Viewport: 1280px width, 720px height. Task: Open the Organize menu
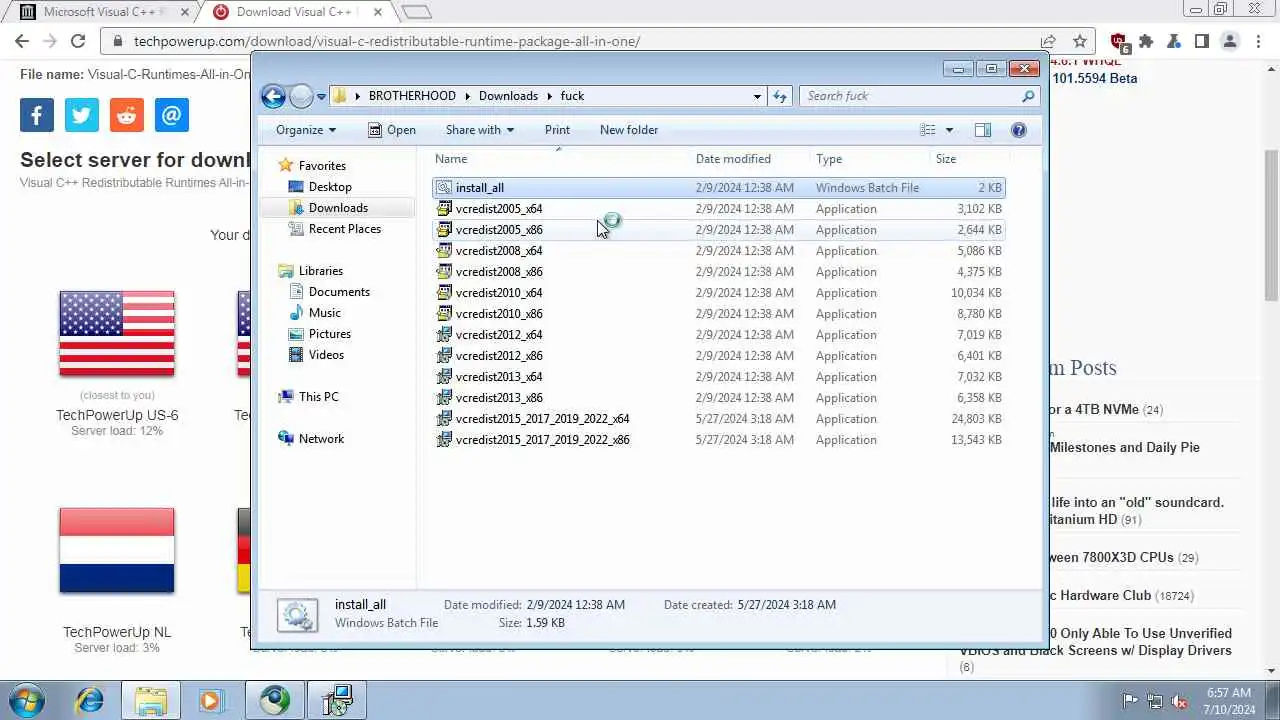[306, 130]
